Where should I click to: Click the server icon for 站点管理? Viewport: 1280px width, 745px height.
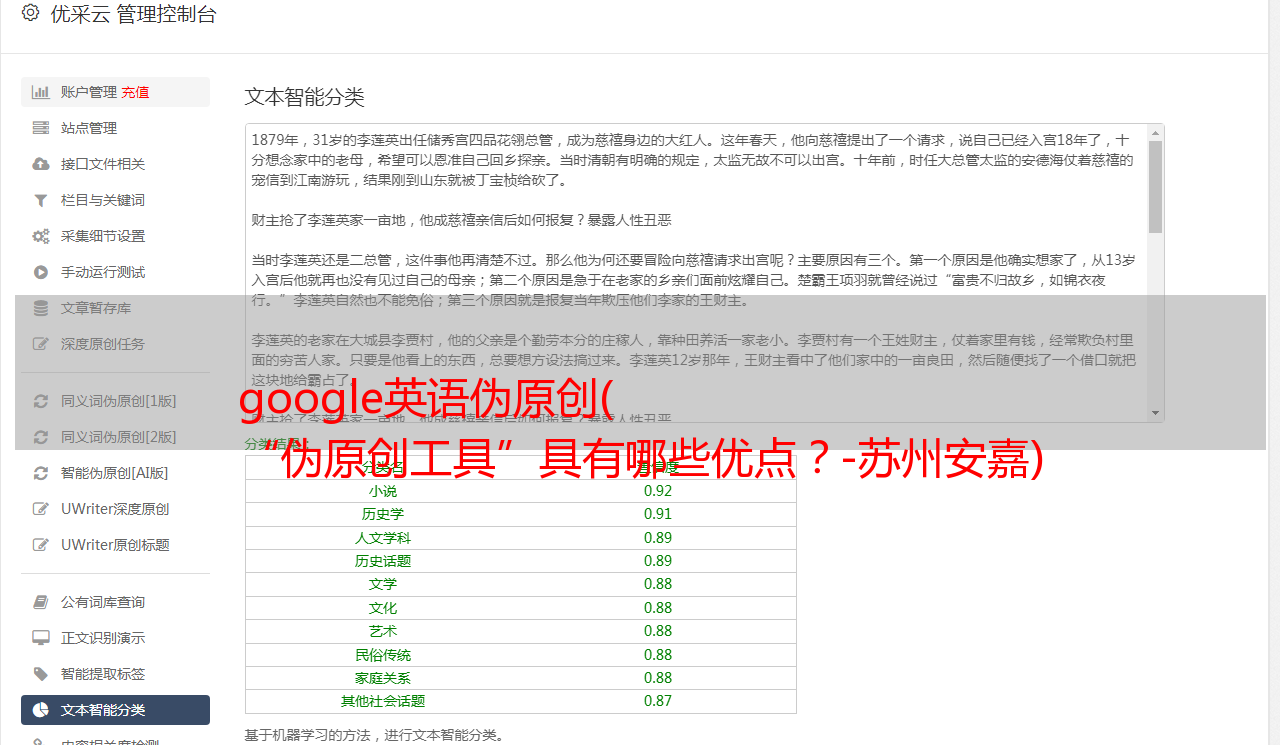pos(41,128)
